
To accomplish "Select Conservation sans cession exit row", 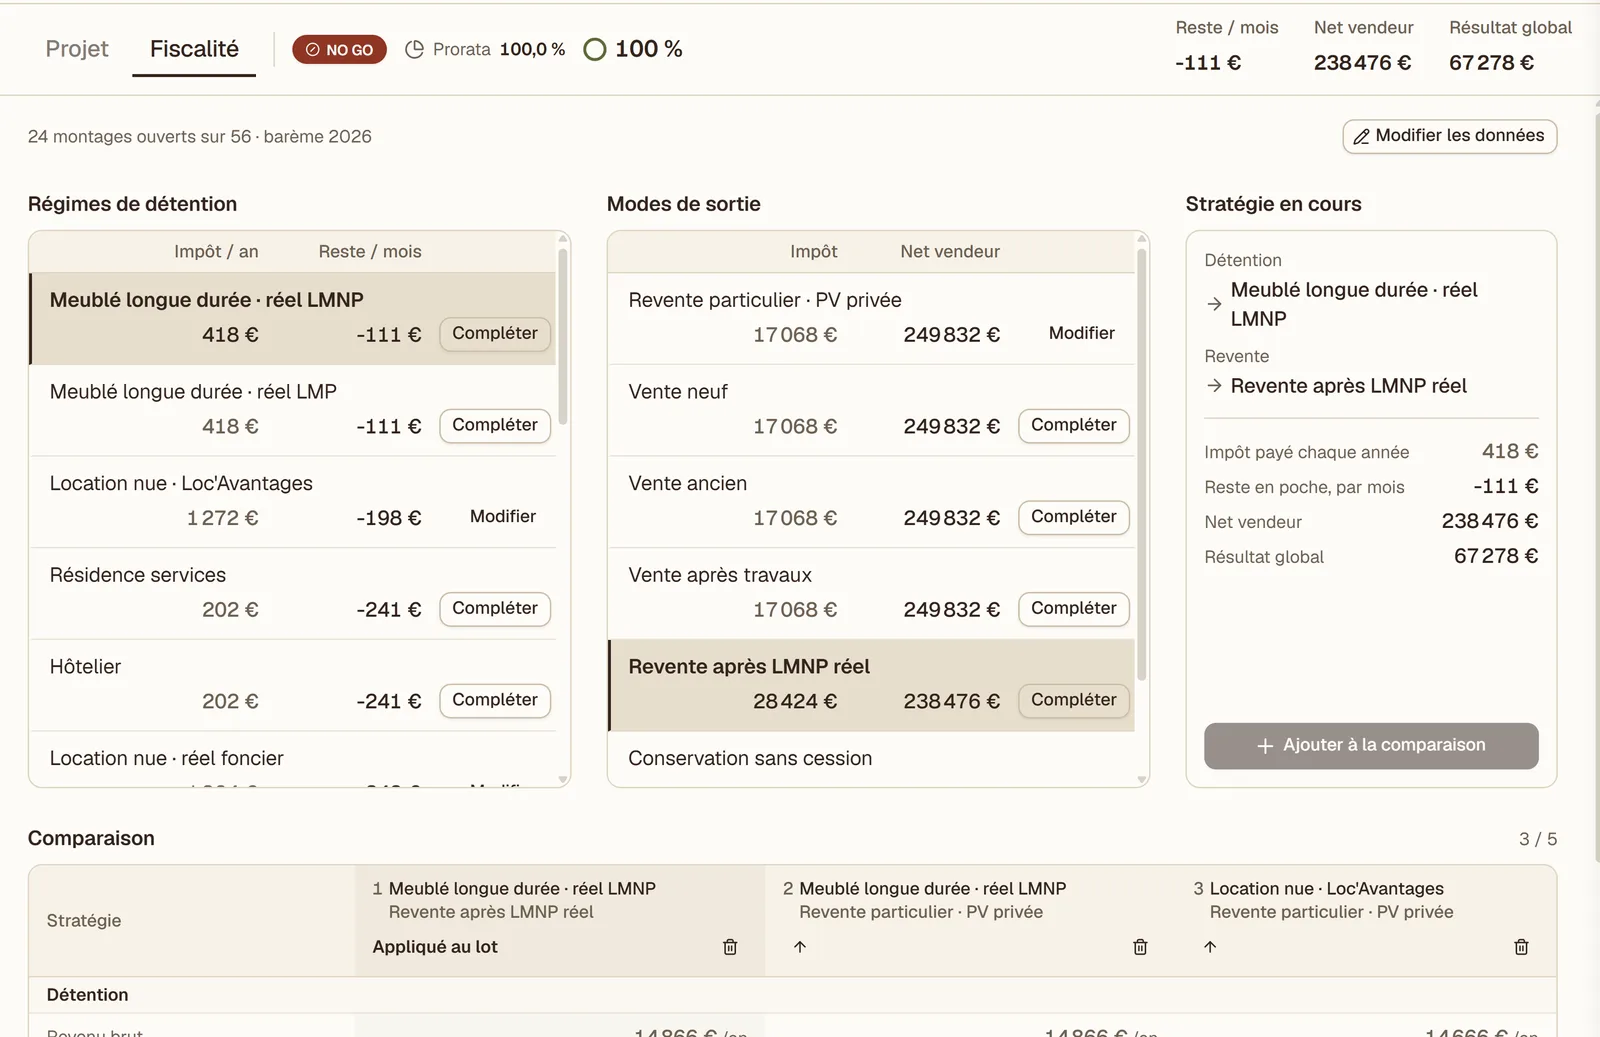I will [871, 759].
